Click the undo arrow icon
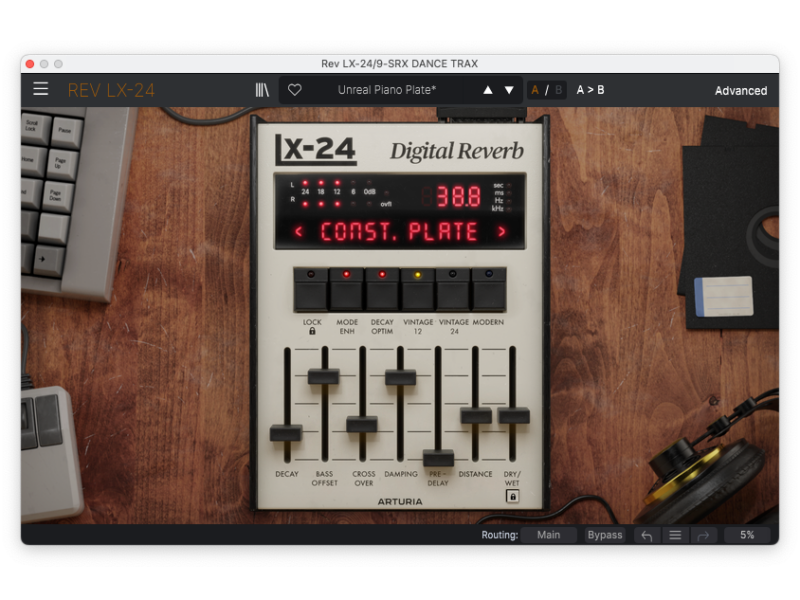The height and width of the screenshot is (600, 800). pos(646,535)
